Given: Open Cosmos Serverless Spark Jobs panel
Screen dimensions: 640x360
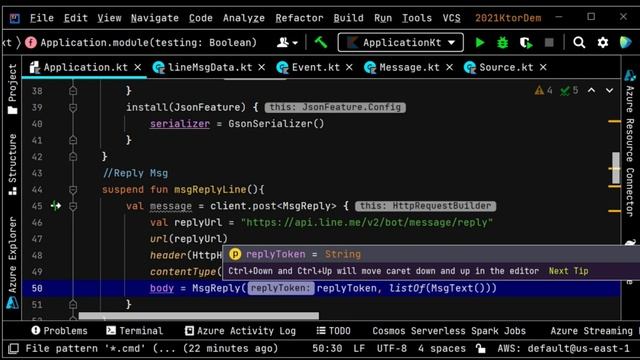Looking at the screenshot, I should [x=449, y=331].
